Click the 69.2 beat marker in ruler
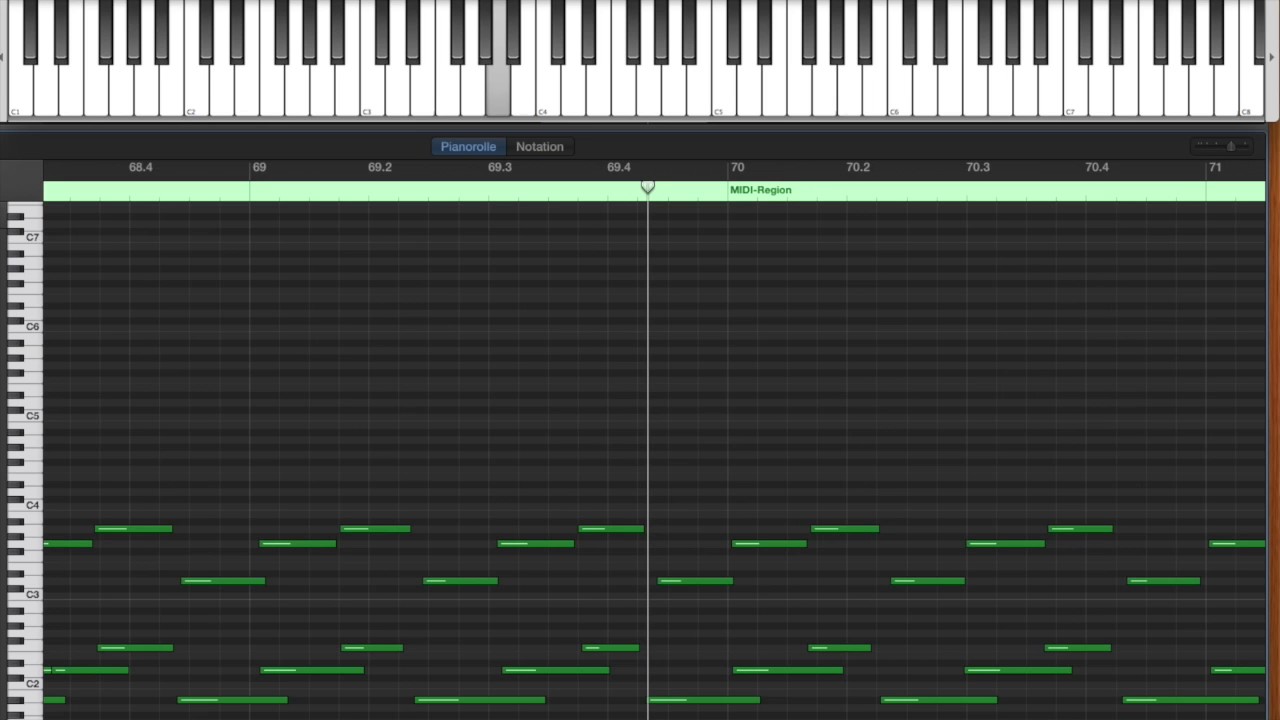The image size is (1280, 720). [x=380, y=167]
